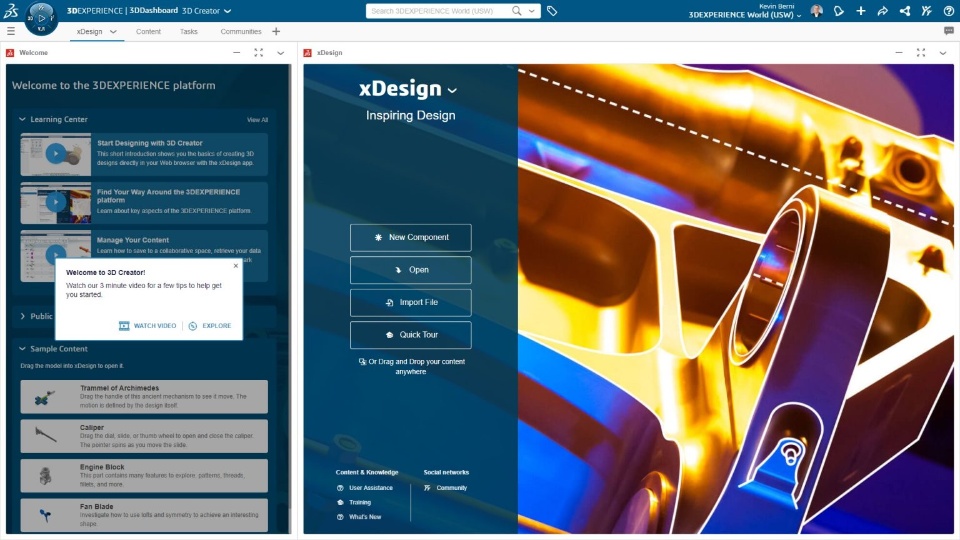
Task: Switch to the xDesign tab
Action: click(89, 31)
